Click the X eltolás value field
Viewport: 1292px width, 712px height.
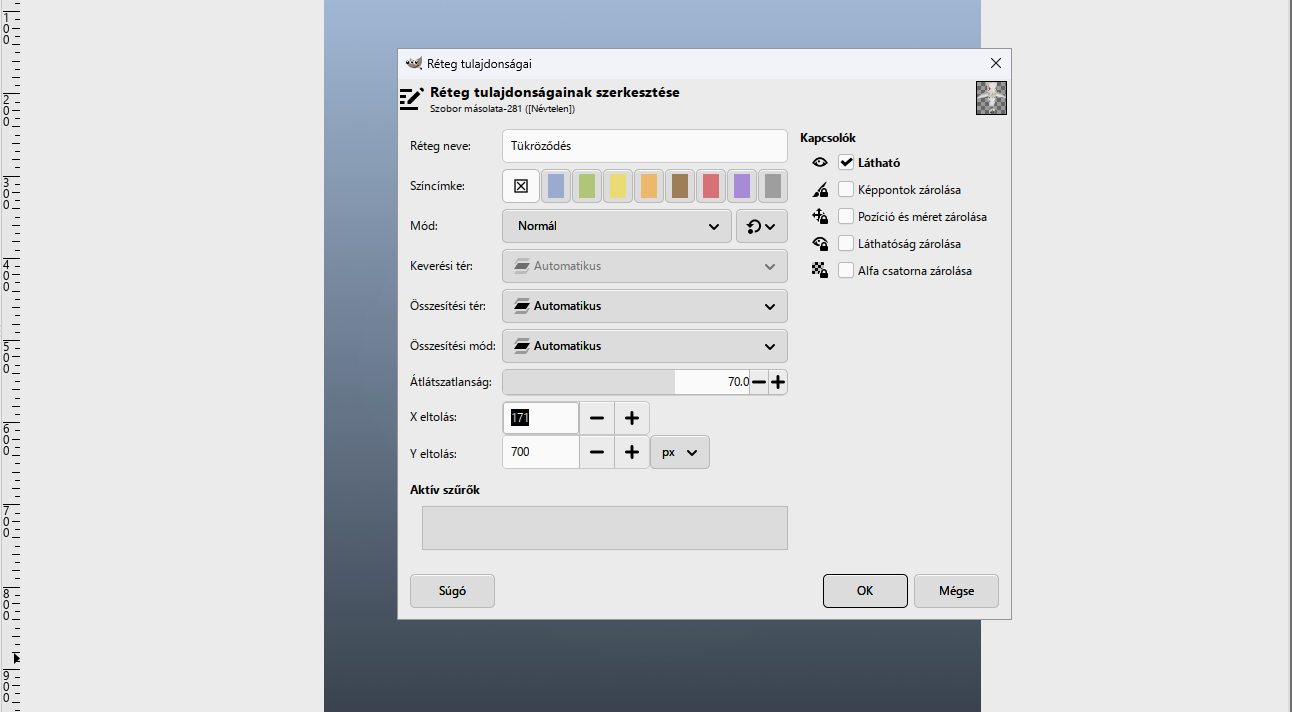click(x=541, y=418)
